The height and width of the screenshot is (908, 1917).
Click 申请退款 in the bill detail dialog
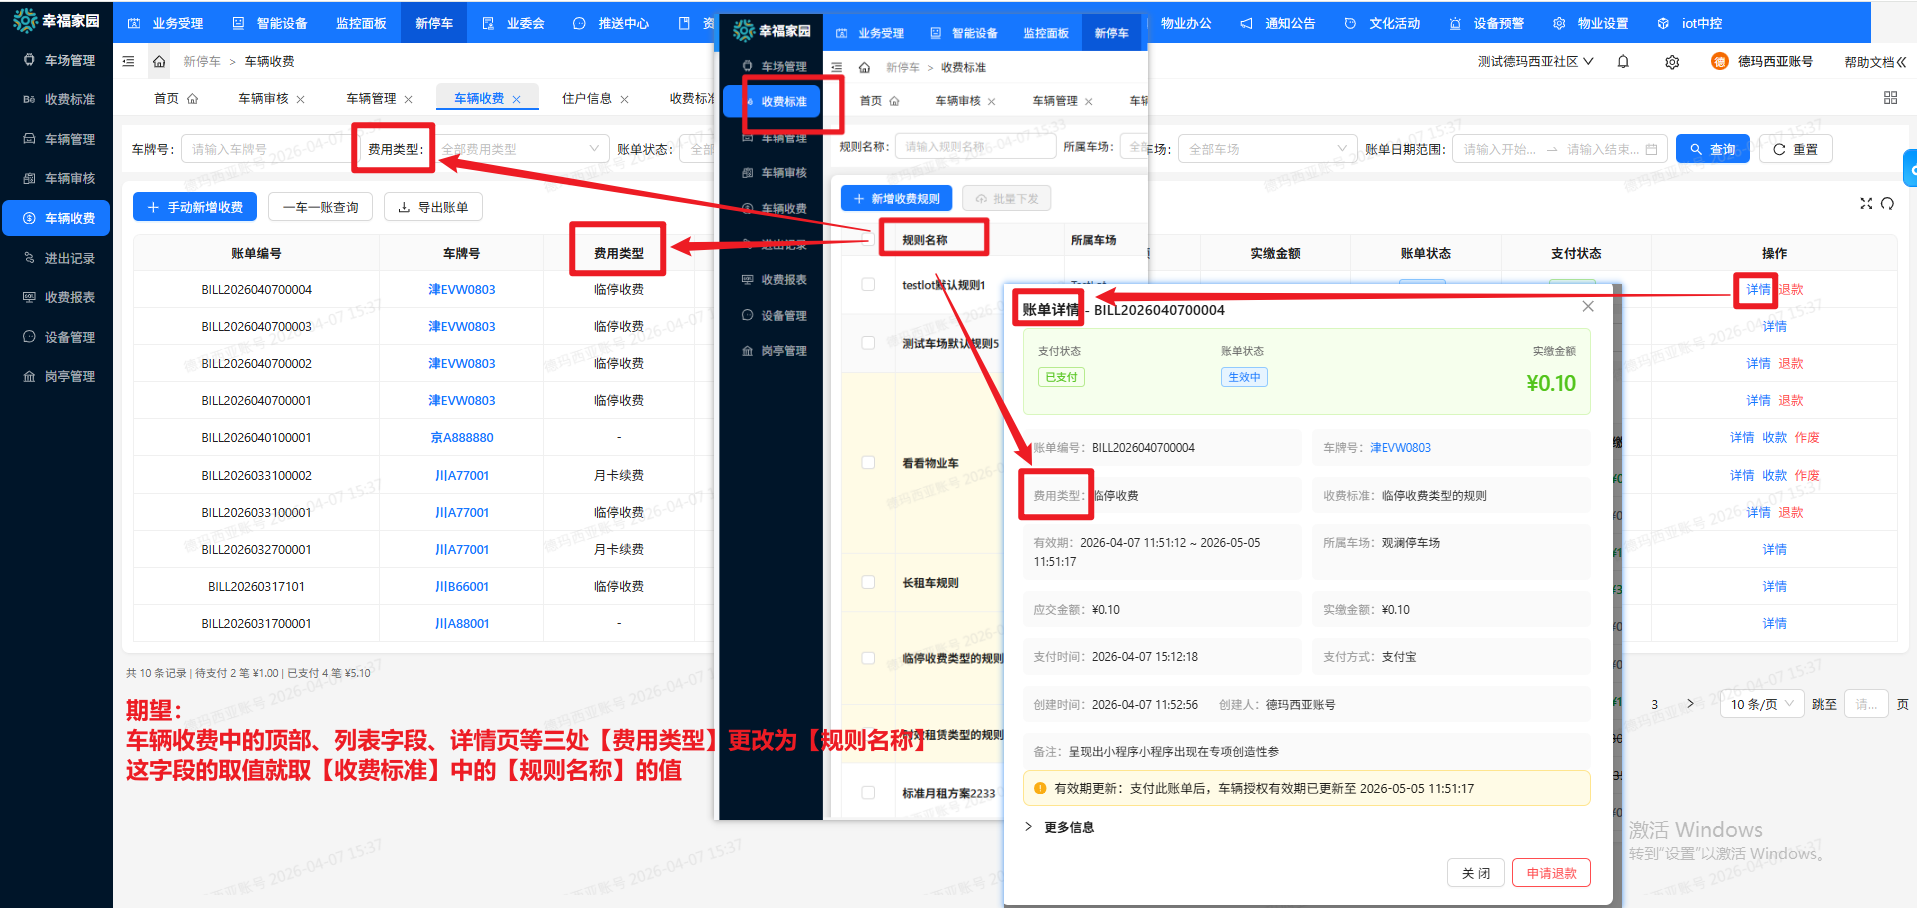tap(1551, 872)
